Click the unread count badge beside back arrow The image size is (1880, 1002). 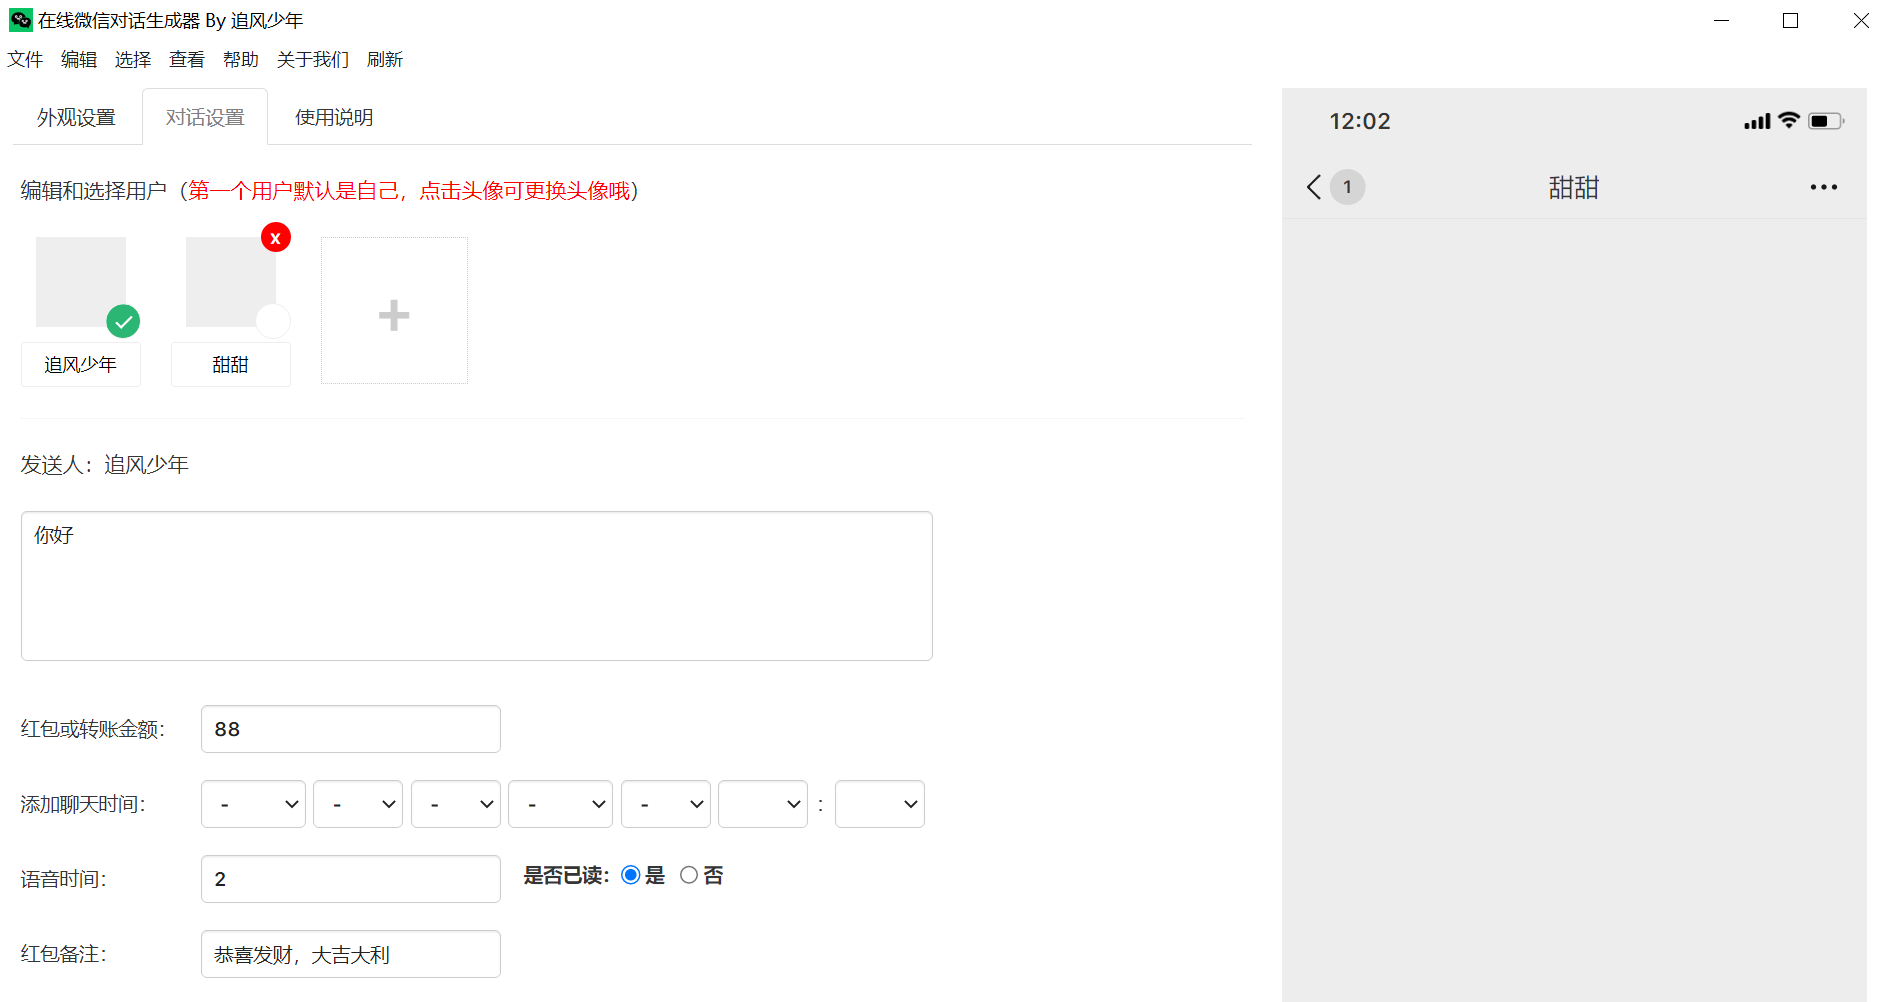(1348, 187)
